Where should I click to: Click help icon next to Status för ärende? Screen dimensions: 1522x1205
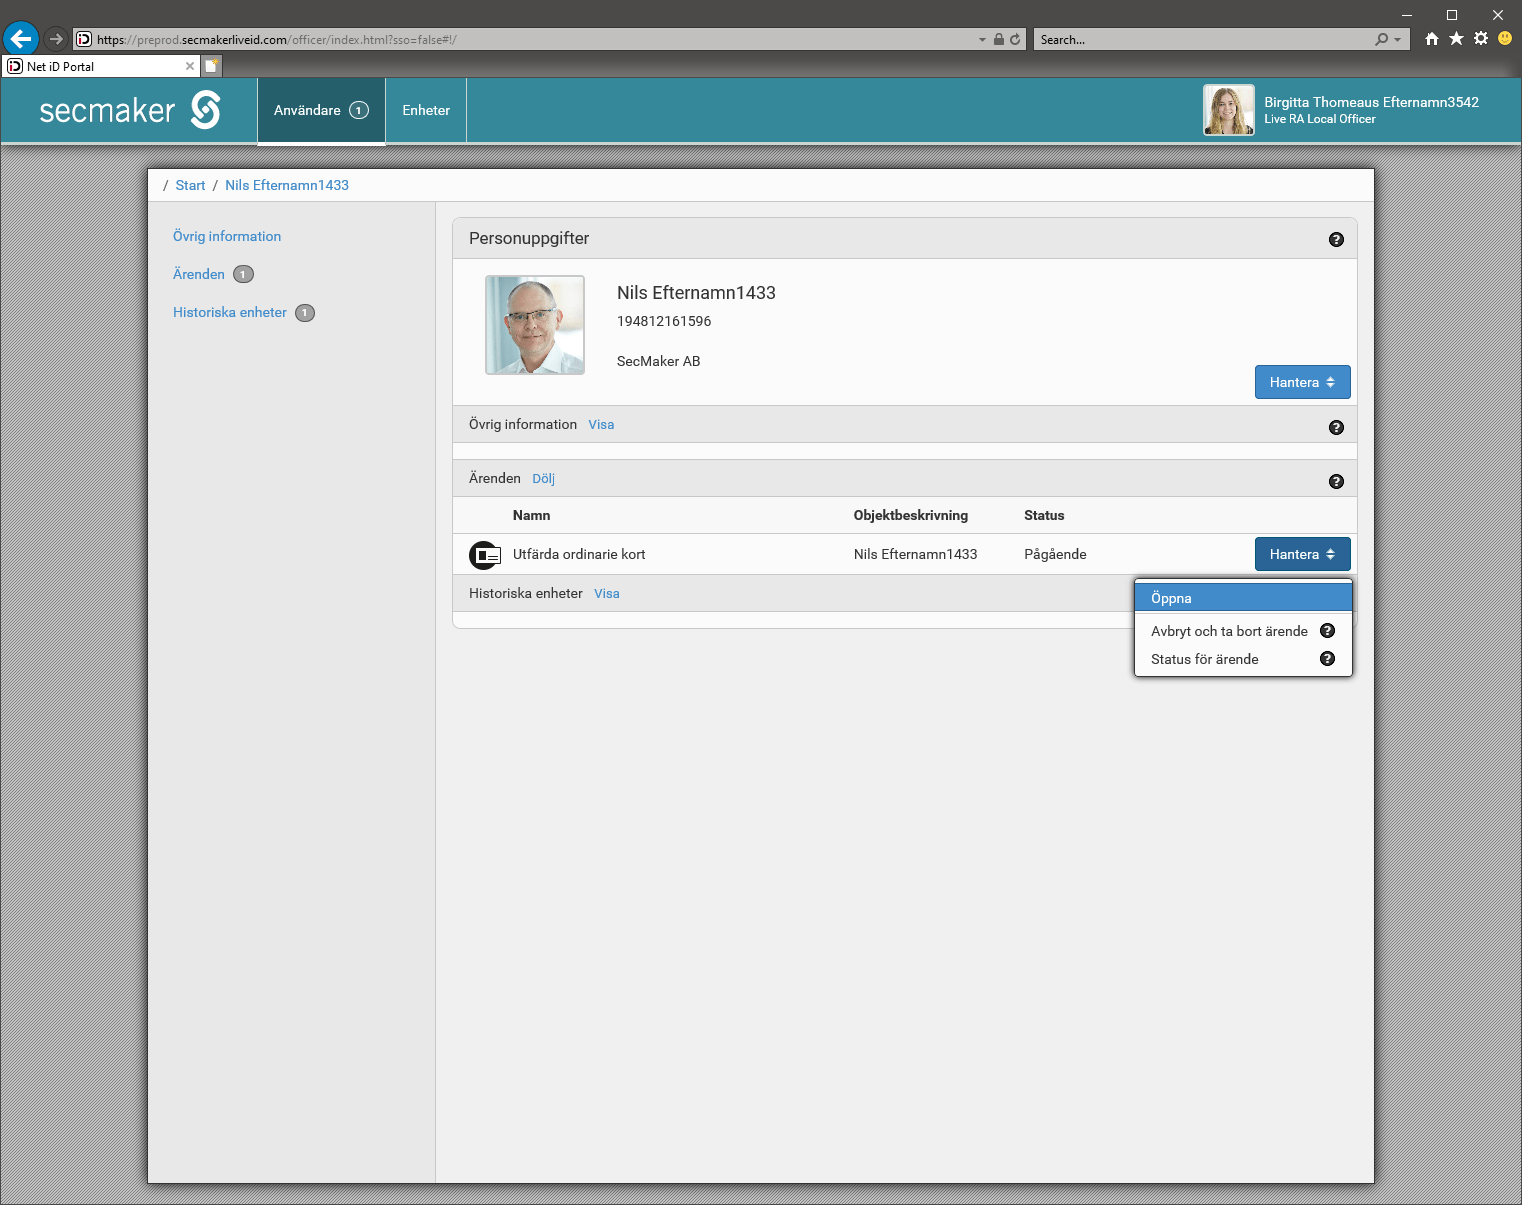[x=1327, y=659]
